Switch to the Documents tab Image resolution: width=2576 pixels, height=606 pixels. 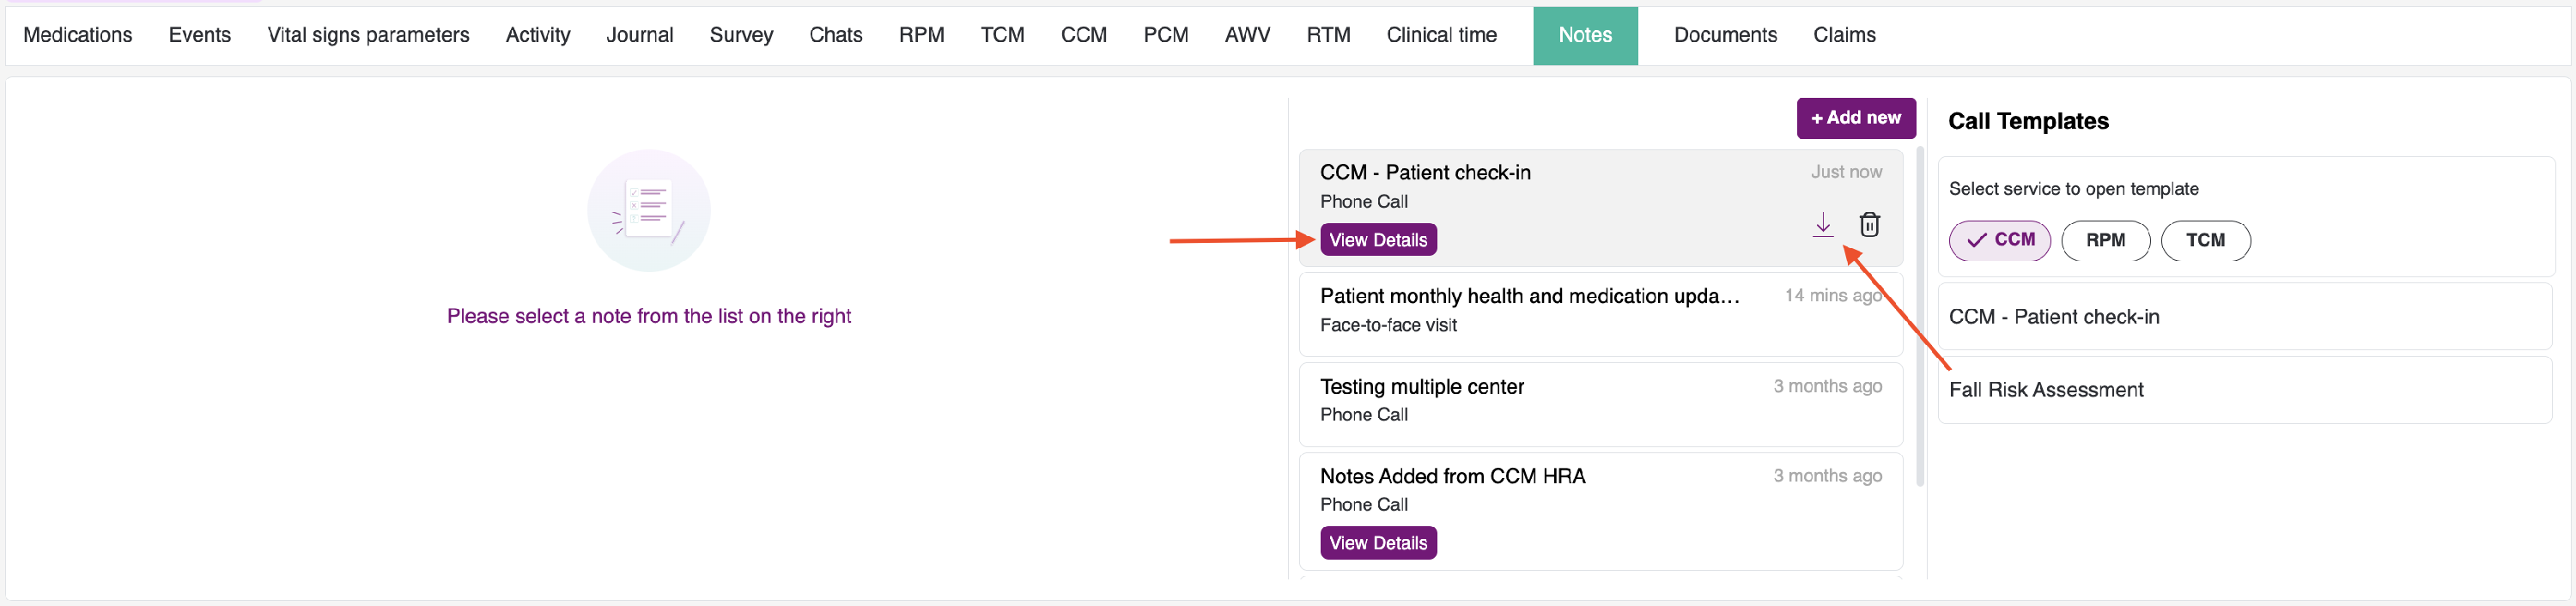(1725, 35)
